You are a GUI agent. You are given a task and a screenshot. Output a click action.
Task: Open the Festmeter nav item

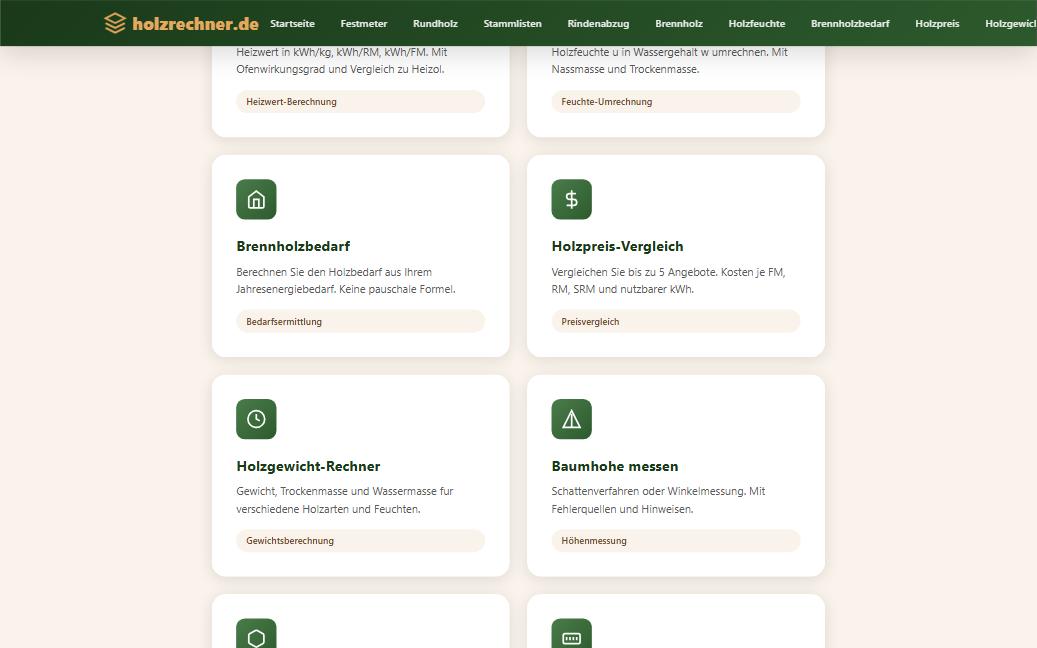click(364, 24)
